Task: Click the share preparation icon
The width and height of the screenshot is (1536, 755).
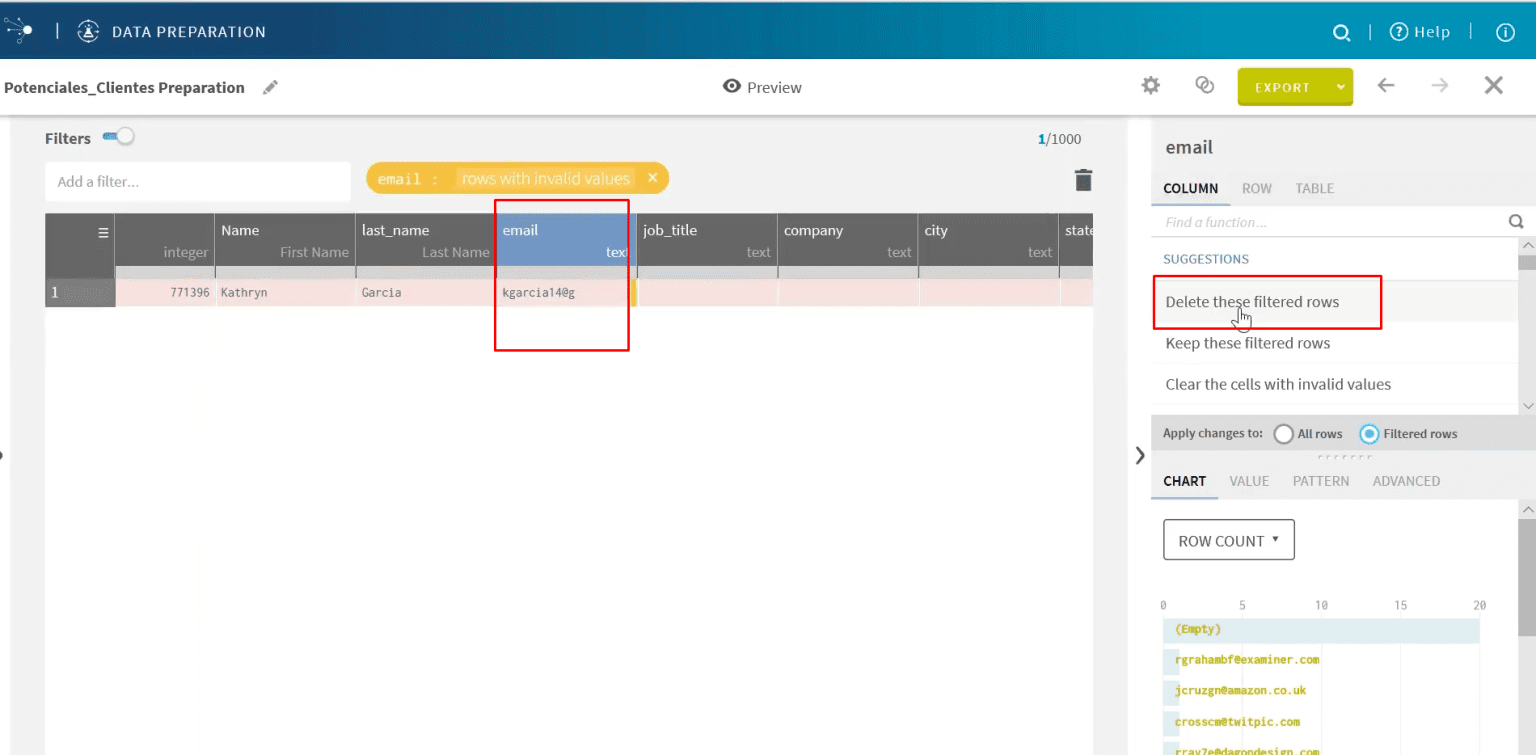Action: point(1204,86)
